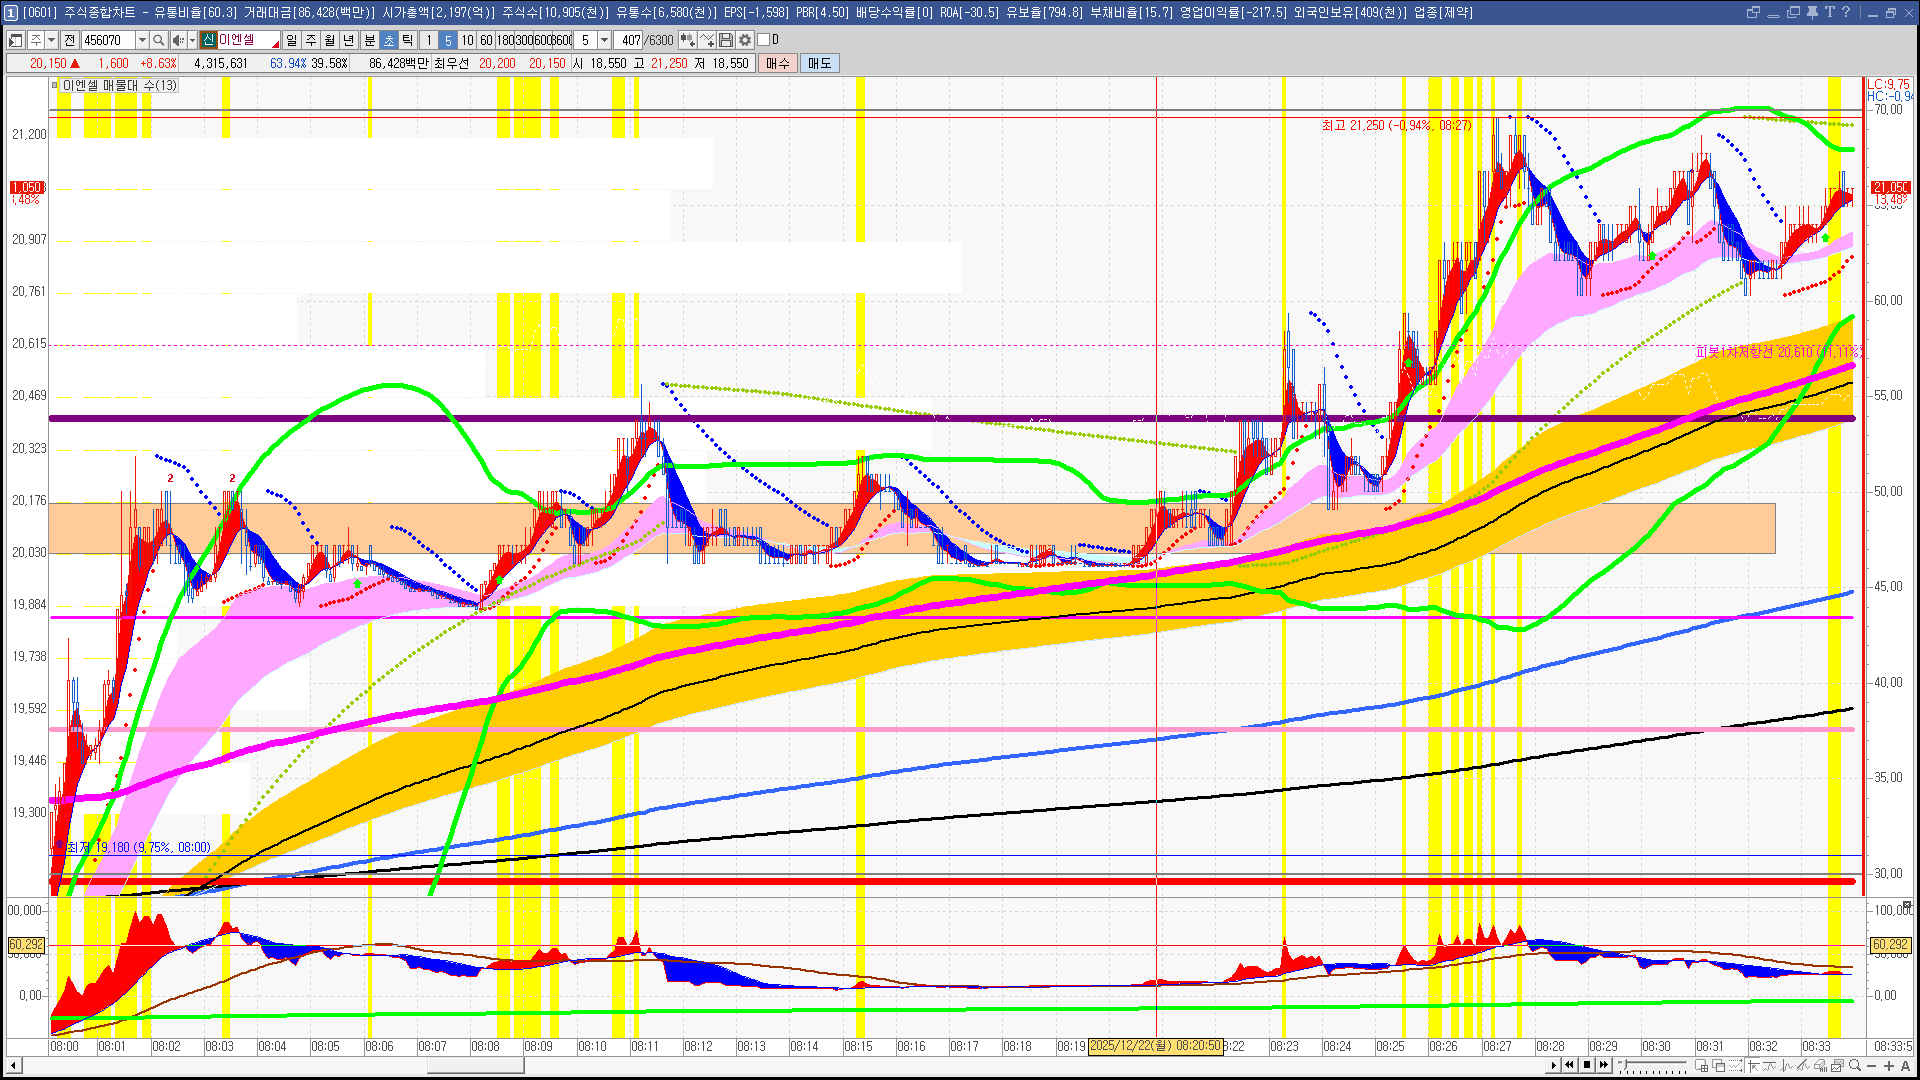Select the 10 interval tab
This screenshot has width=1920, height=1080.
click(467, 40)
